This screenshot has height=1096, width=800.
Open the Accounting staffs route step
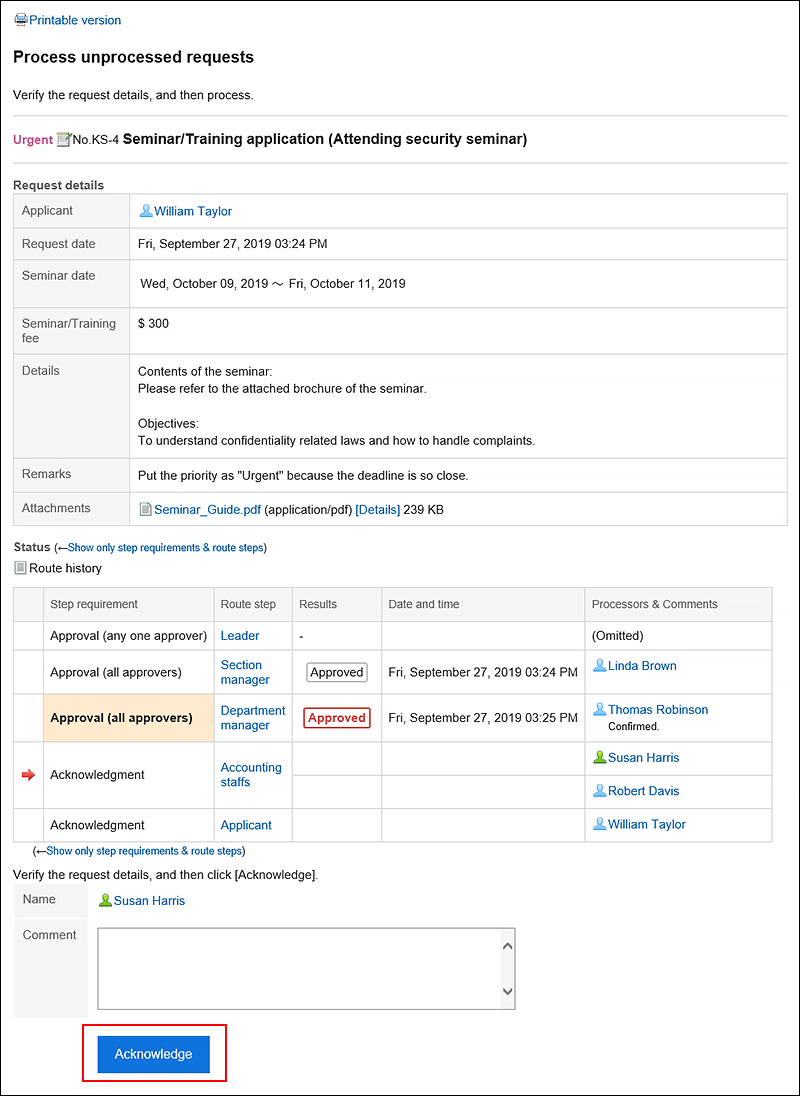point(251,774)
